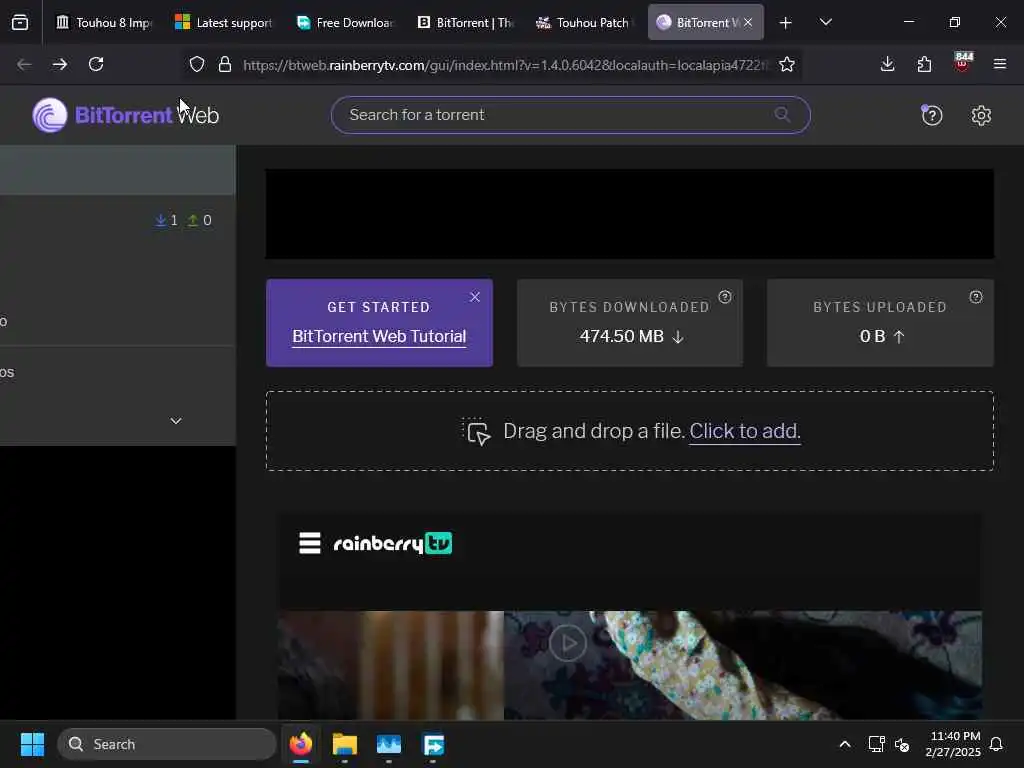1024x768 pixels.
Task: Click the torrent search magnifier icon
Action: 782,115
